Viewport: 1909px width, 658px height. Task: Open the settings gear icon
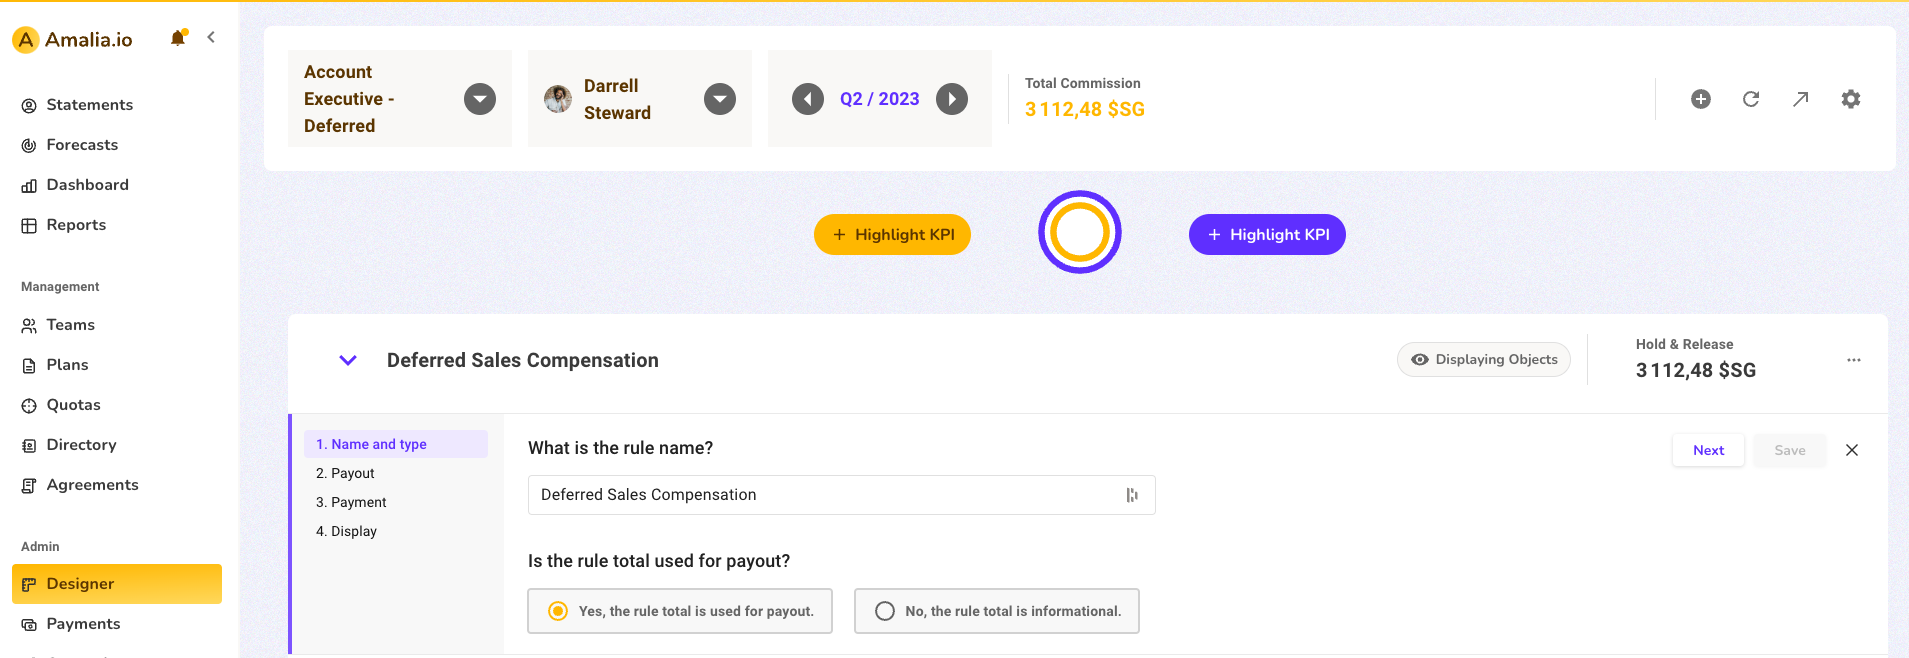point(1851,99)
